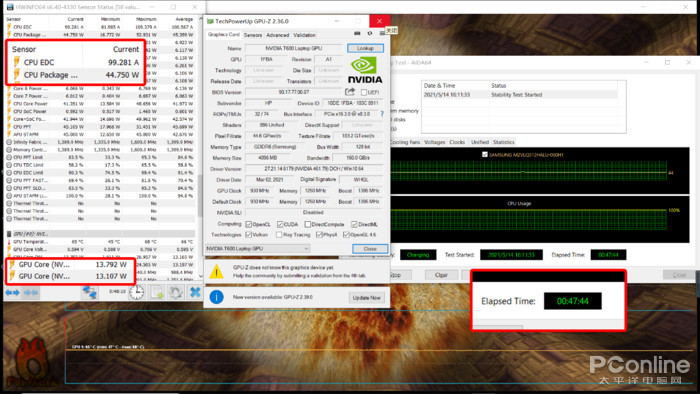Screen dimensions: 700x394
Task: Click the Close button in GPU-Z
Action: pos(370,249)
